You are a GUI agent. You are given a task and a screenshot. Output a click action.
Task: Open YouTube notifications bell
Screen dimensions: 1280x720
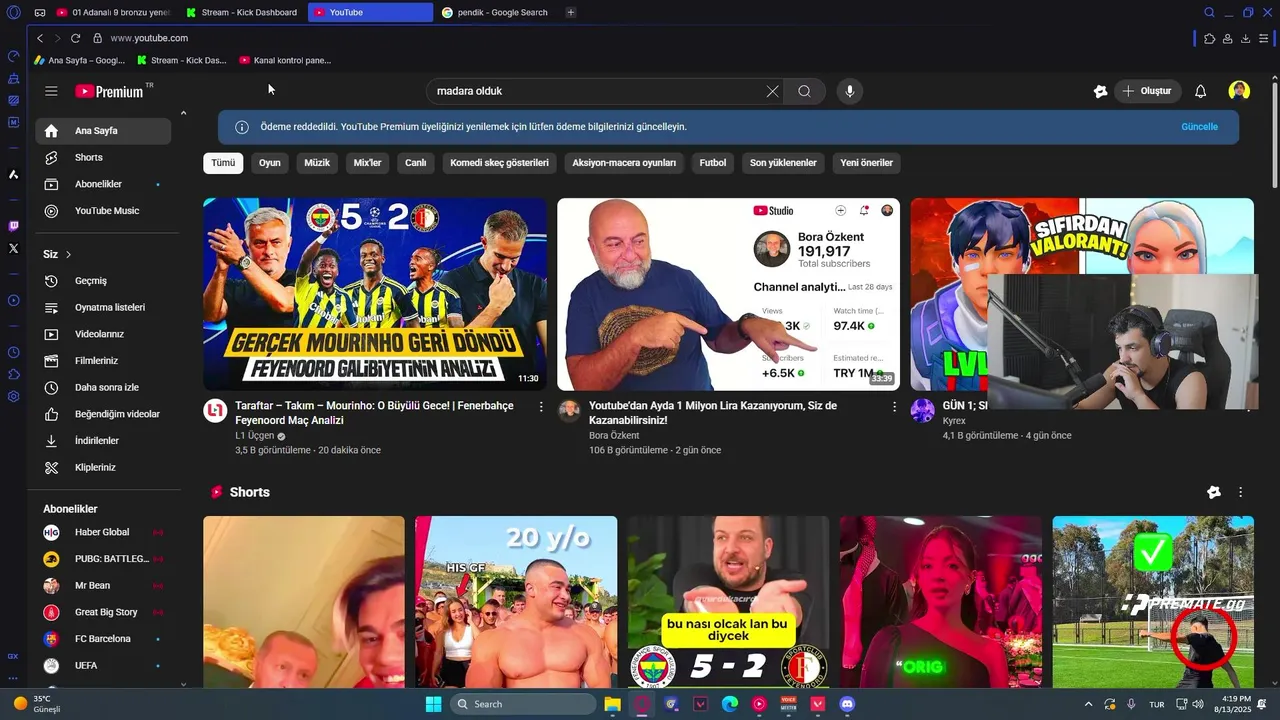click(1200, 91)
